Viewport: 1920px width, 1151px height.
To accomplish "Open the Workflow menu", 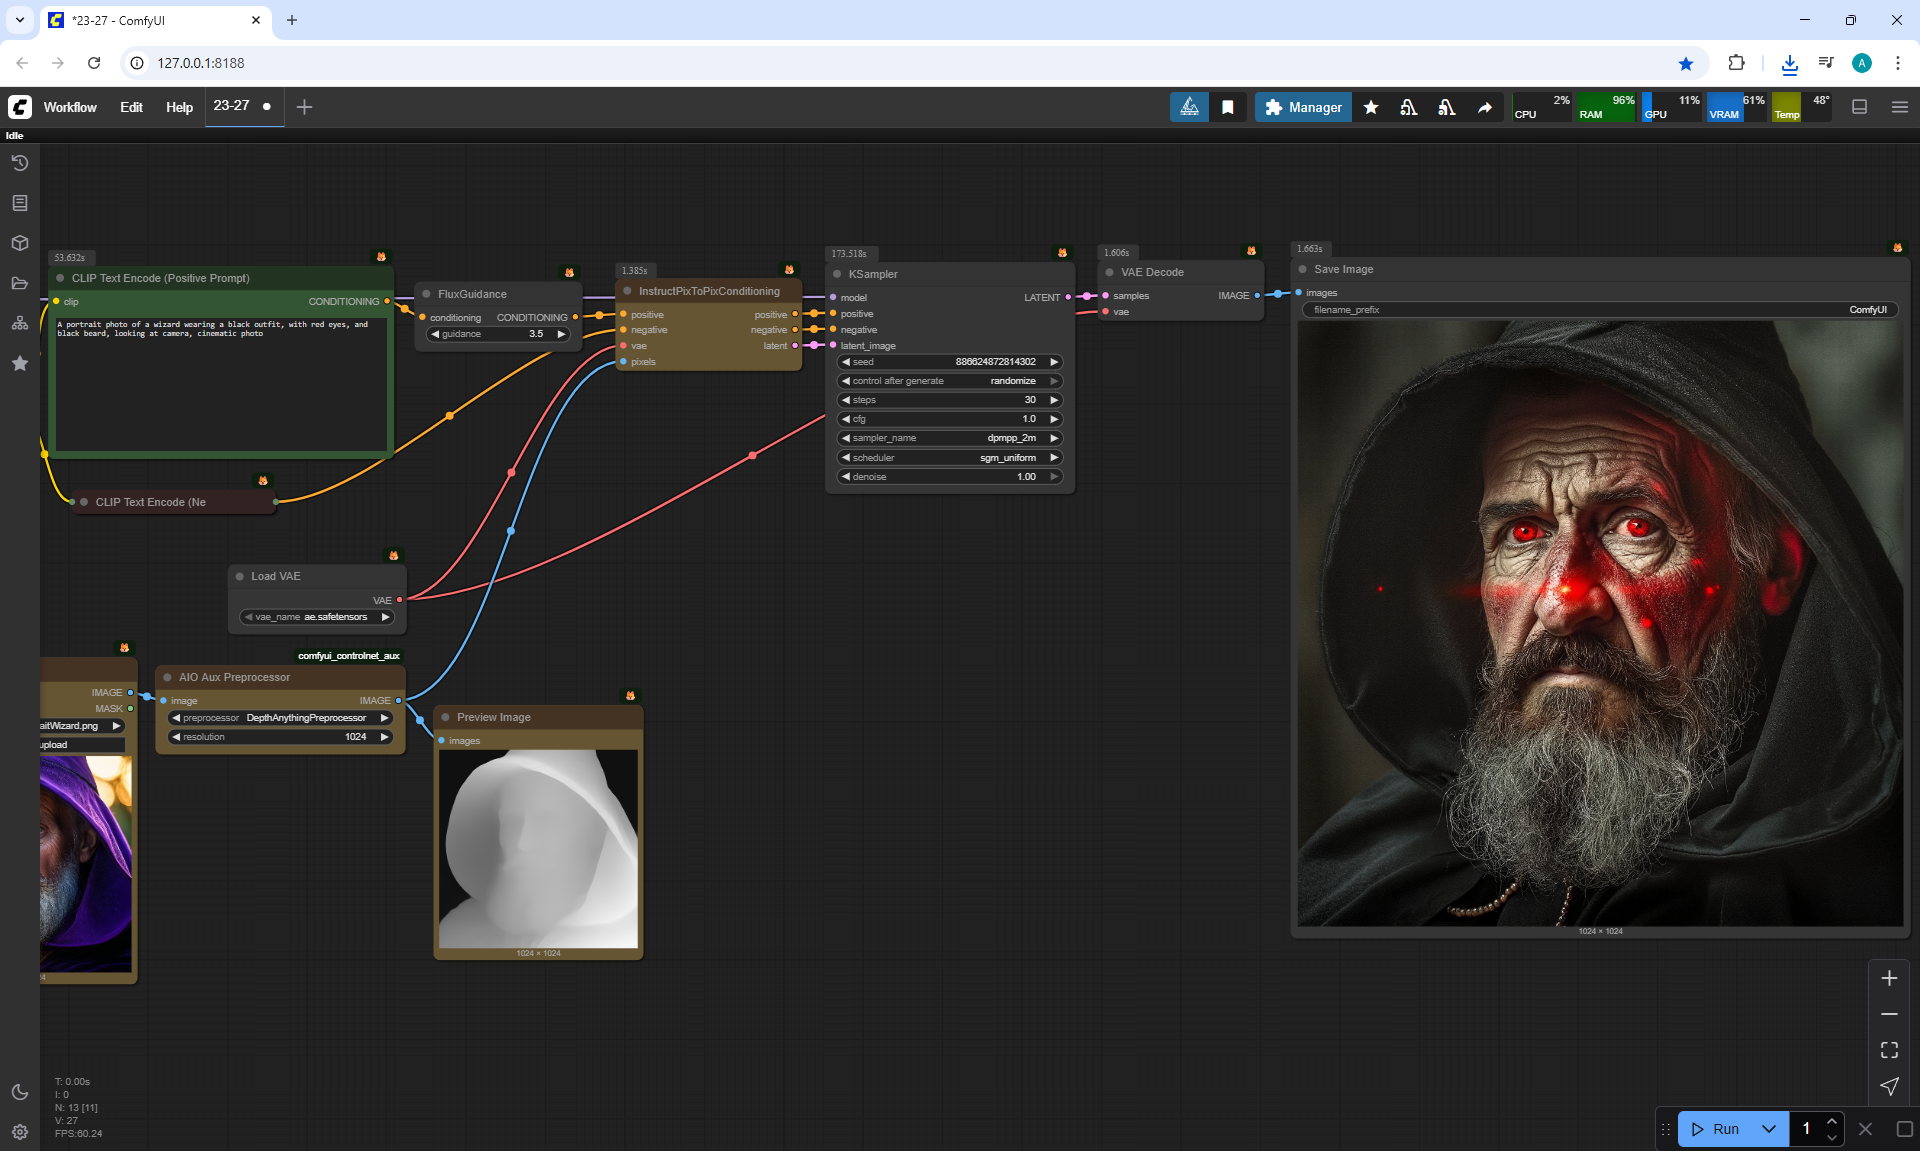I will [70, 107].
